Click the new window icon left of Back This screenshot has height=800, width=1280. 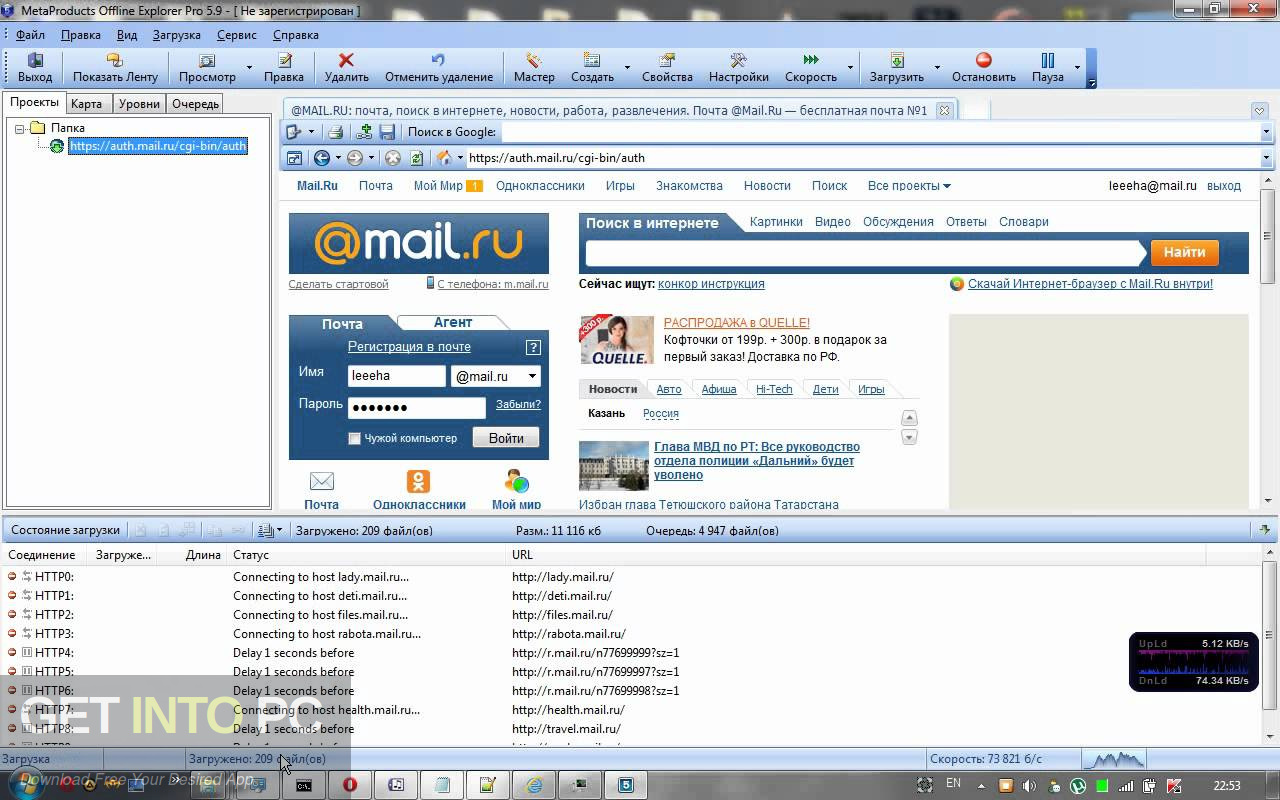pos(294,158)
